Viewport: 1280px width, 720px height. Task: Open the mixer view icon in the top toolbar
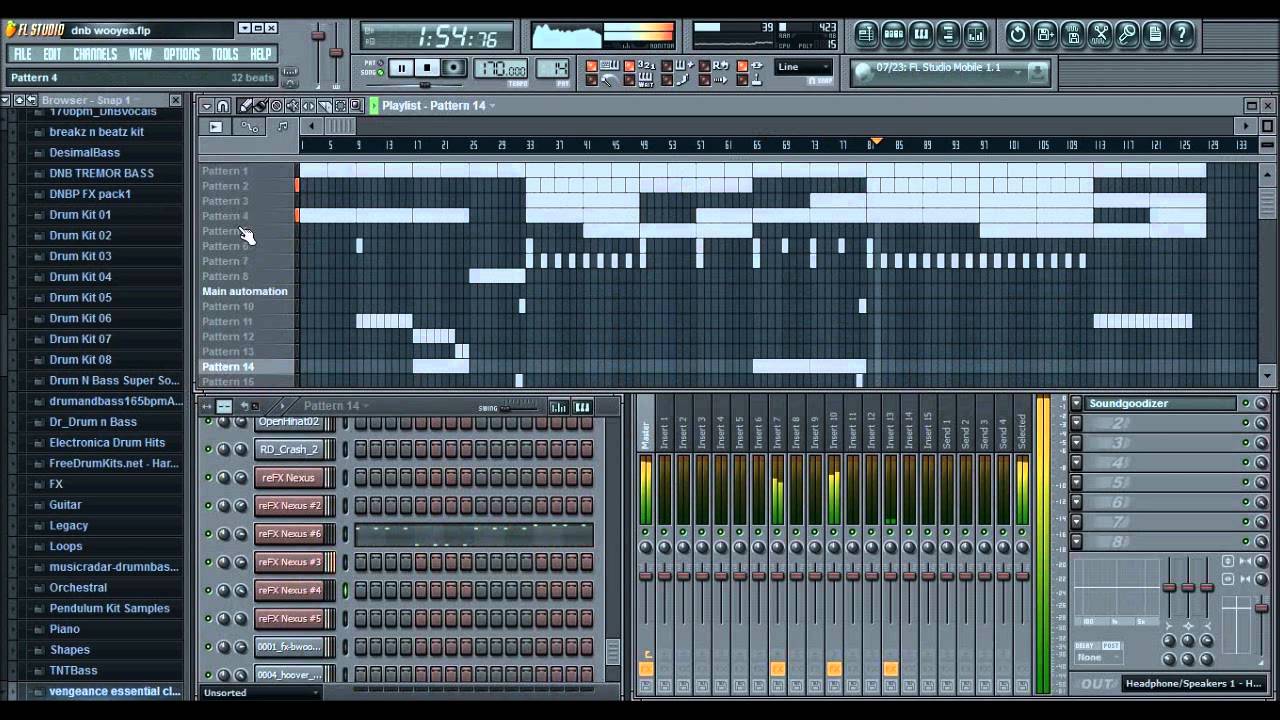(x=976, y=34)
